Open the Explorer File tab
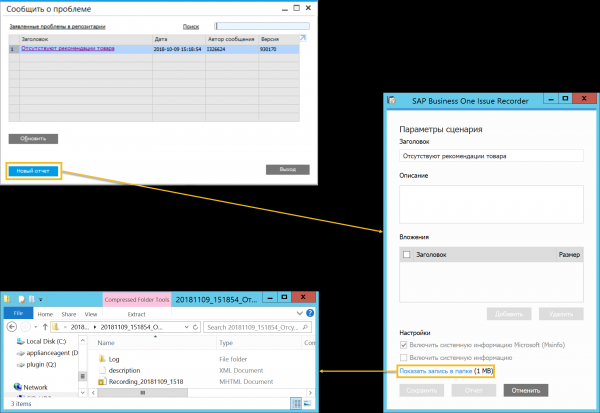Viewport: 600px width, 413px height. click(x=17, y=313)
